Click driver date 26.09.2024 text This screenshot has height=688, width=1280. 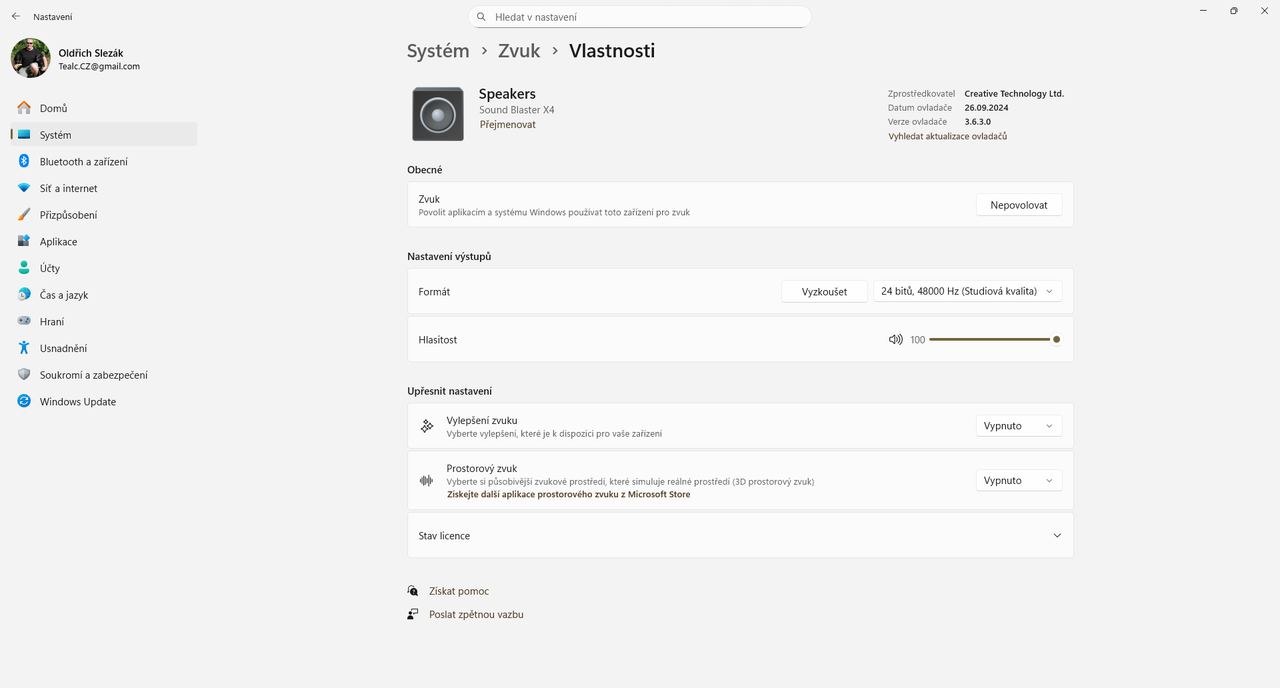pos(986,108)
